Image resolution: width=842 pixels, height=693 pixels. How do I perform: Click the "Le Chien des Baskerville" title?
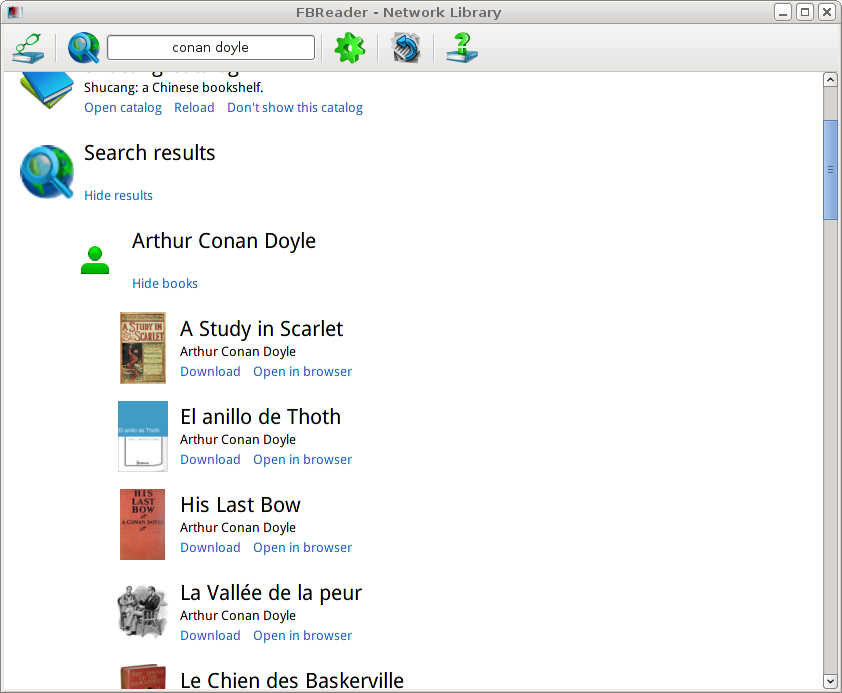point(292,680)
